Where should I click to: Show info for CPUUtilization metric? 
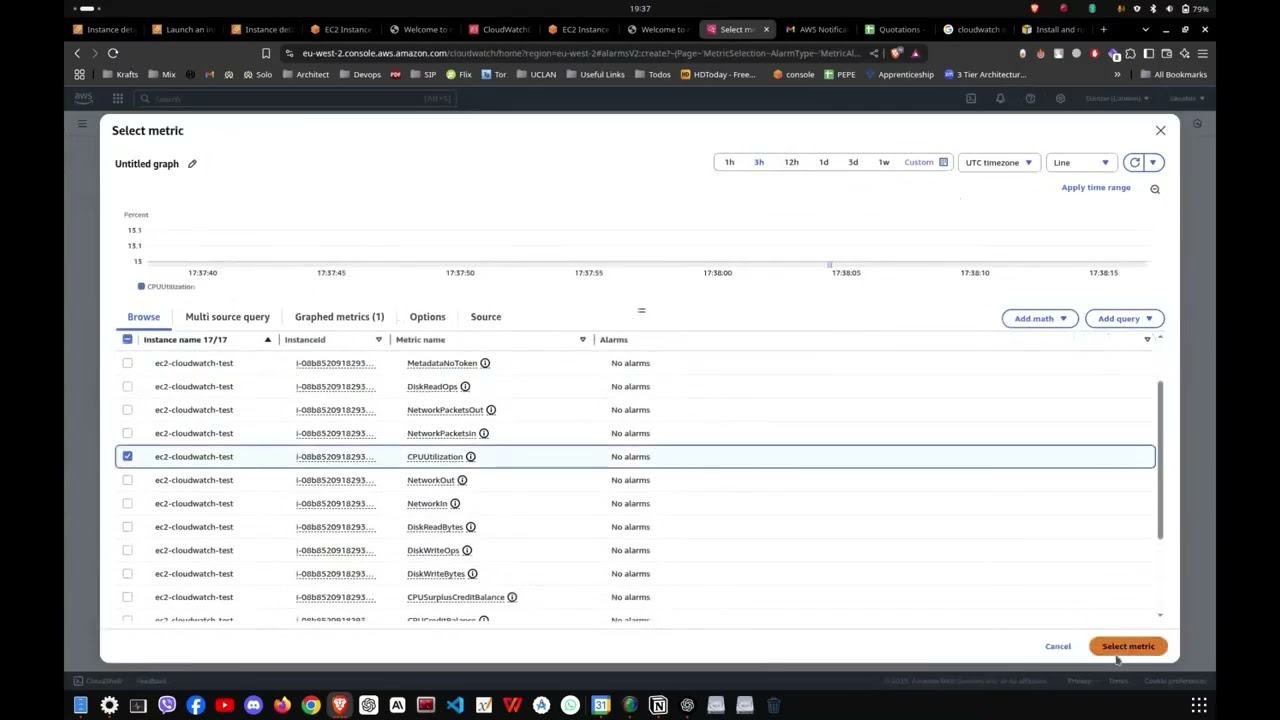click(471, 457)
